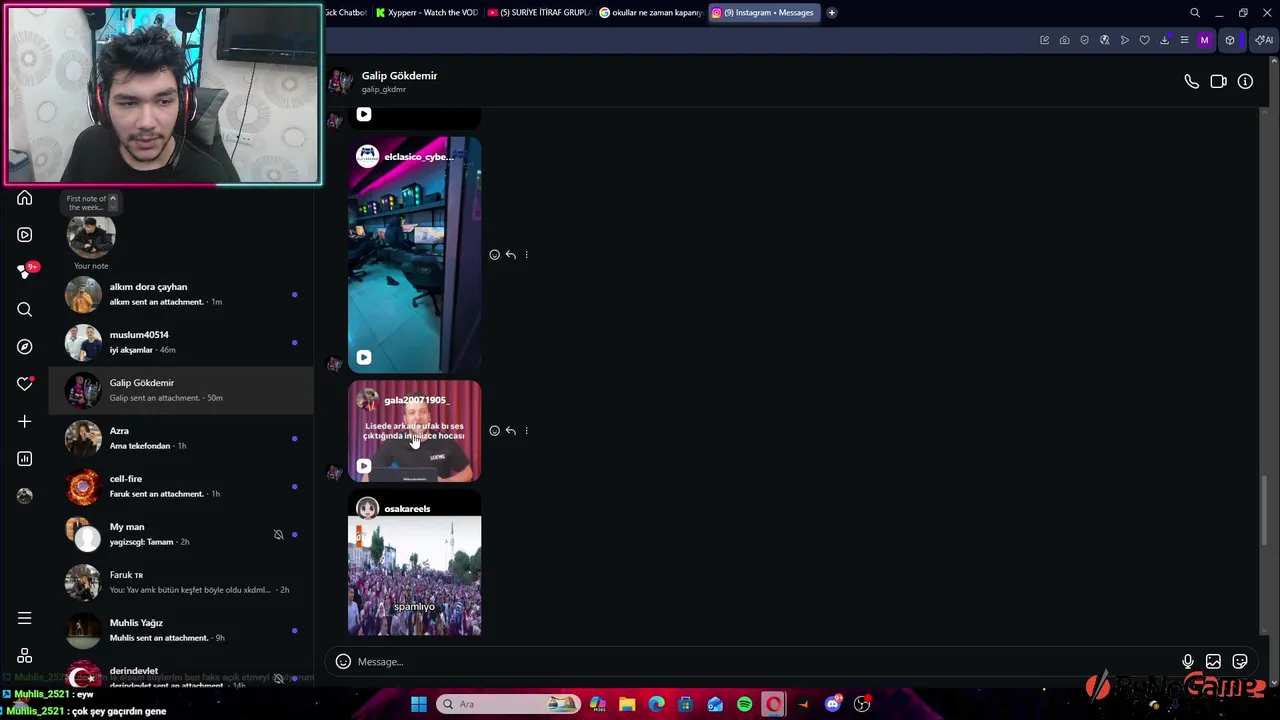Open chat with Azra
The height and width of the screenshot is (720, 1280).
pyautogui.click(x=181, y=438)
